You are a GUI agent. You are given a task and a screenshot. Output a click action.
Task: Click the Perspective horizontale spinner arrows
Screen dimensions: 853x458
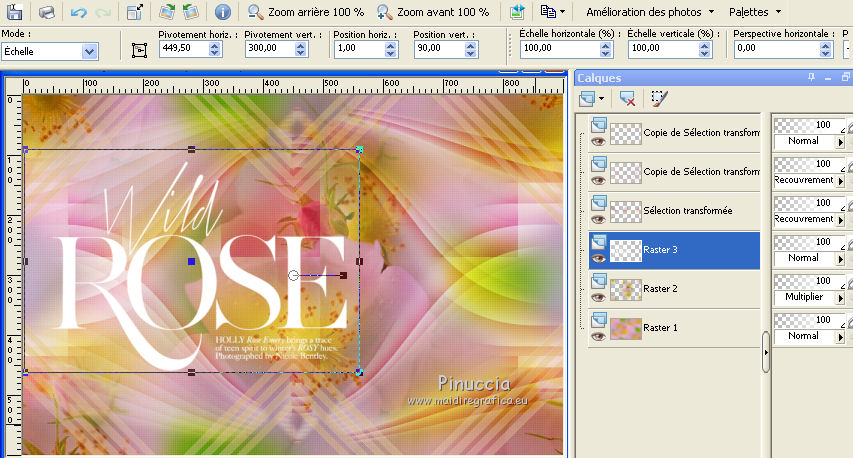pos(826,49)
